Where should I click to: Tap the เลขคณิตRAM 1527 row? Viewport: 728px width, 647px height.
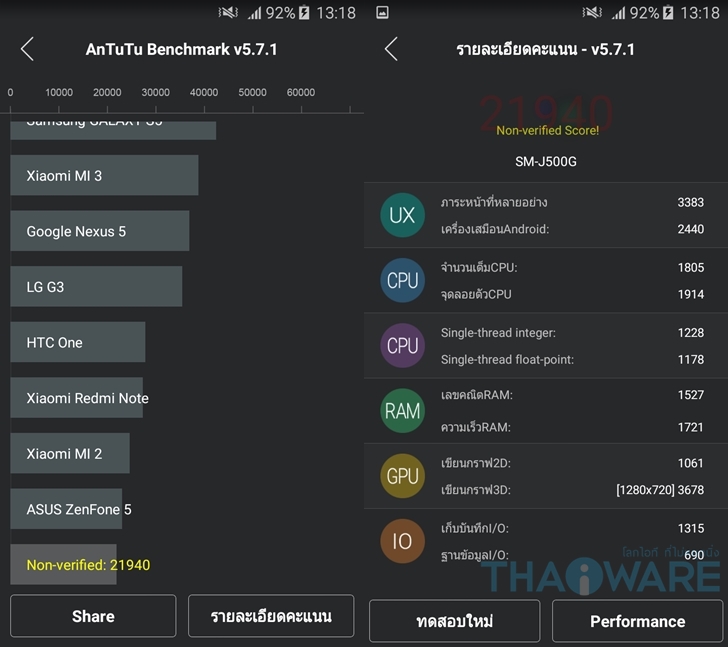pos(572,395)
